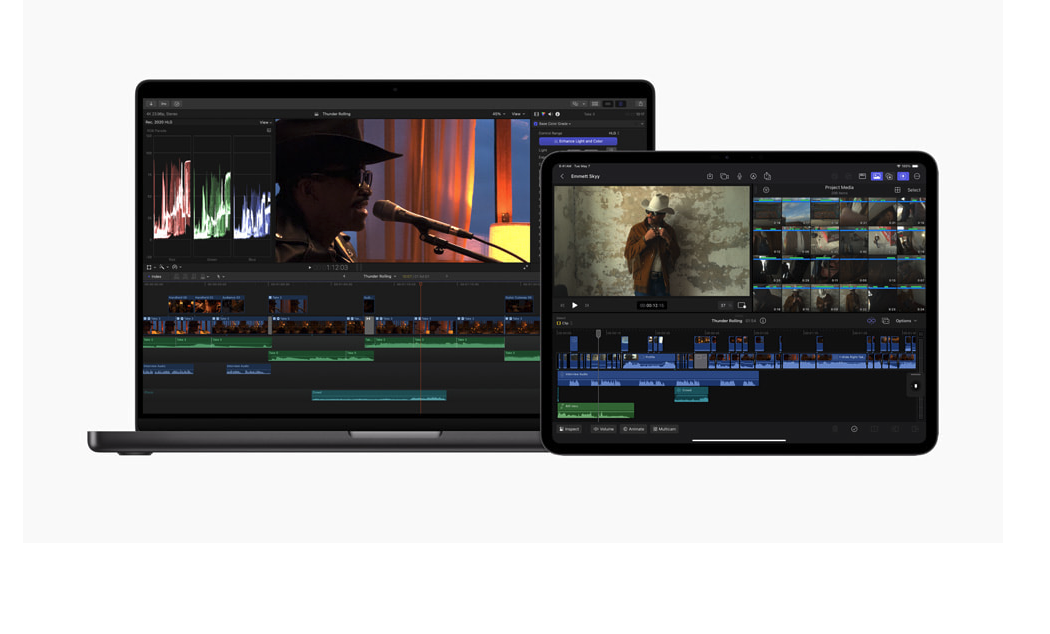The width and height of the screenshot is (1050, 634).
Task: Open the Volume tab on iPad
Action: tap(603, 429)
